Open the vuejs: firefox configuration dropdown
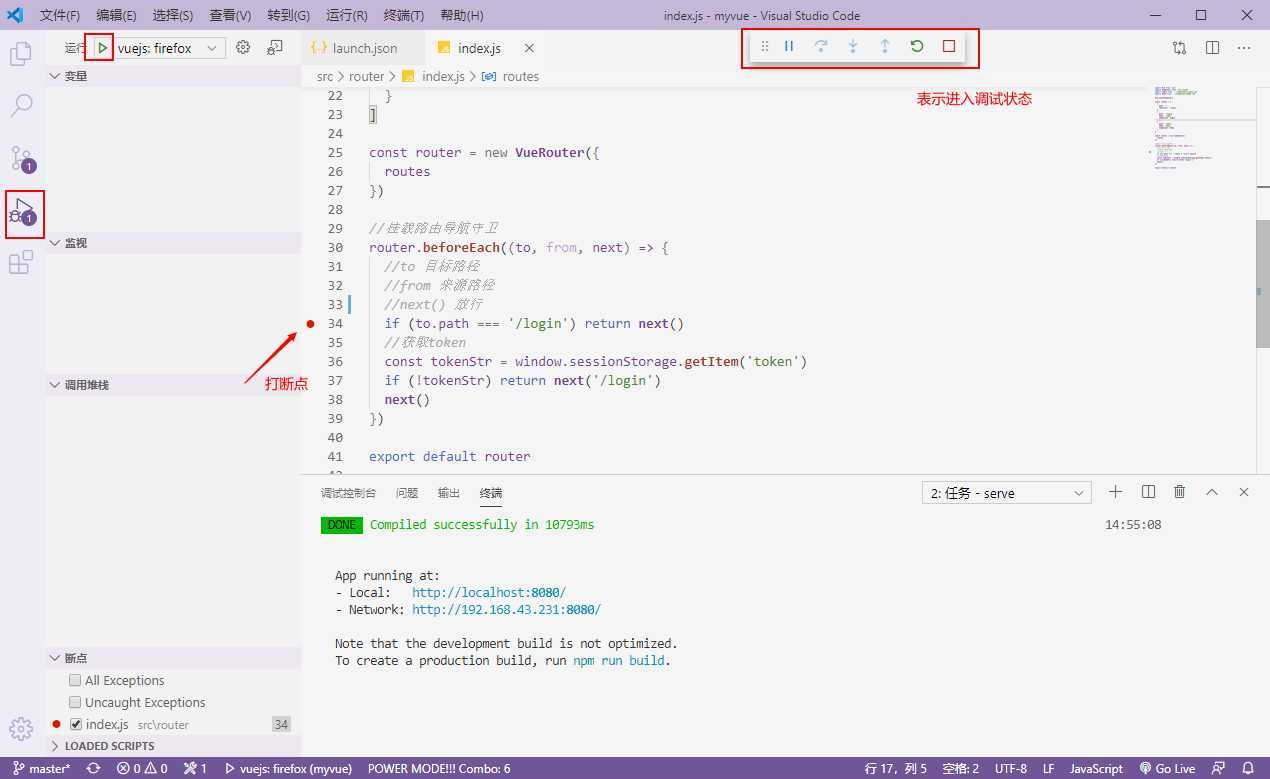The image size is (1270, 779). click(170, 48)
